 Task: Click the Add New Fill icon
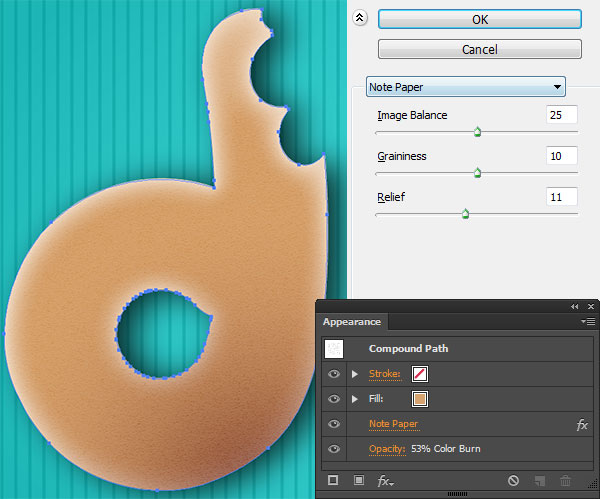tap(358, 481)
